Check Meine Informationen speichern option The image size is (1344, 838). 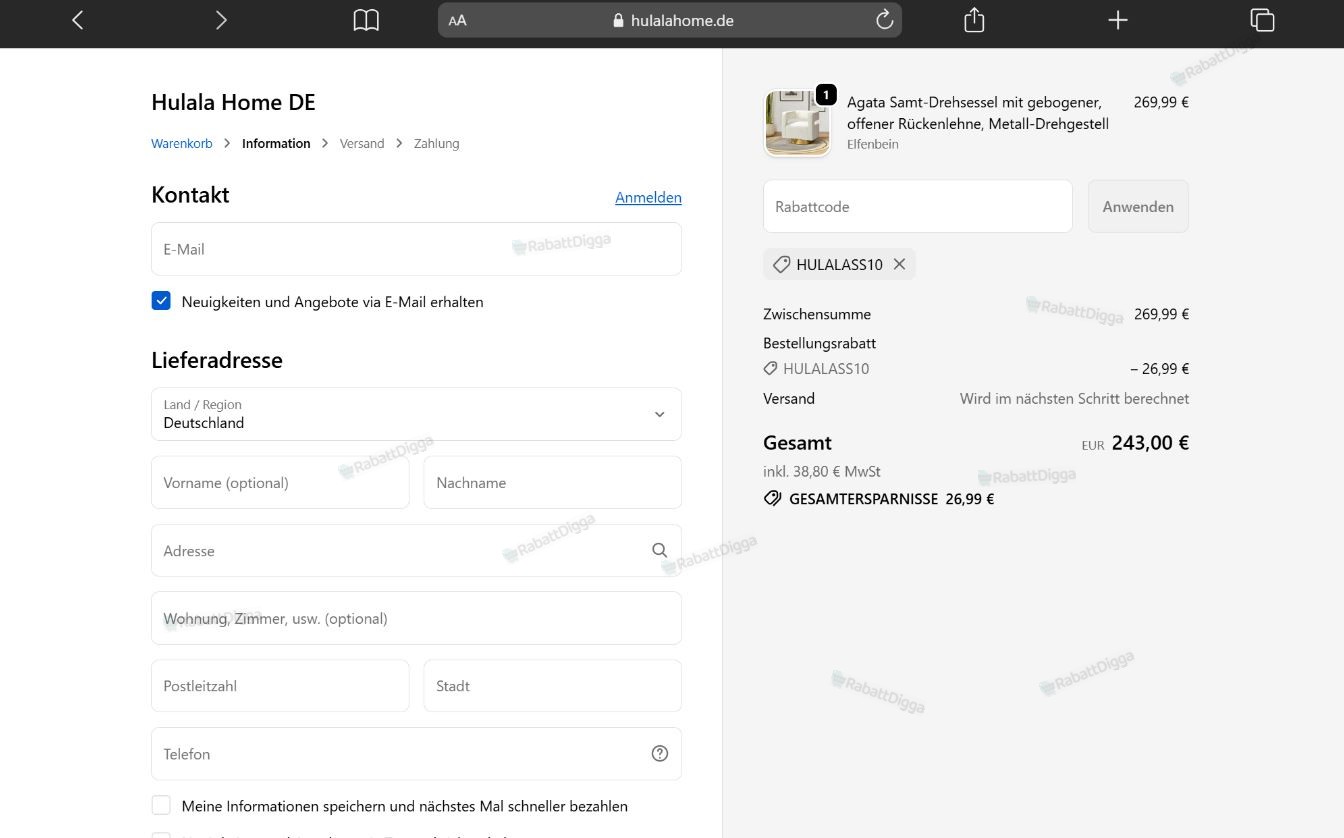(161, 805)
